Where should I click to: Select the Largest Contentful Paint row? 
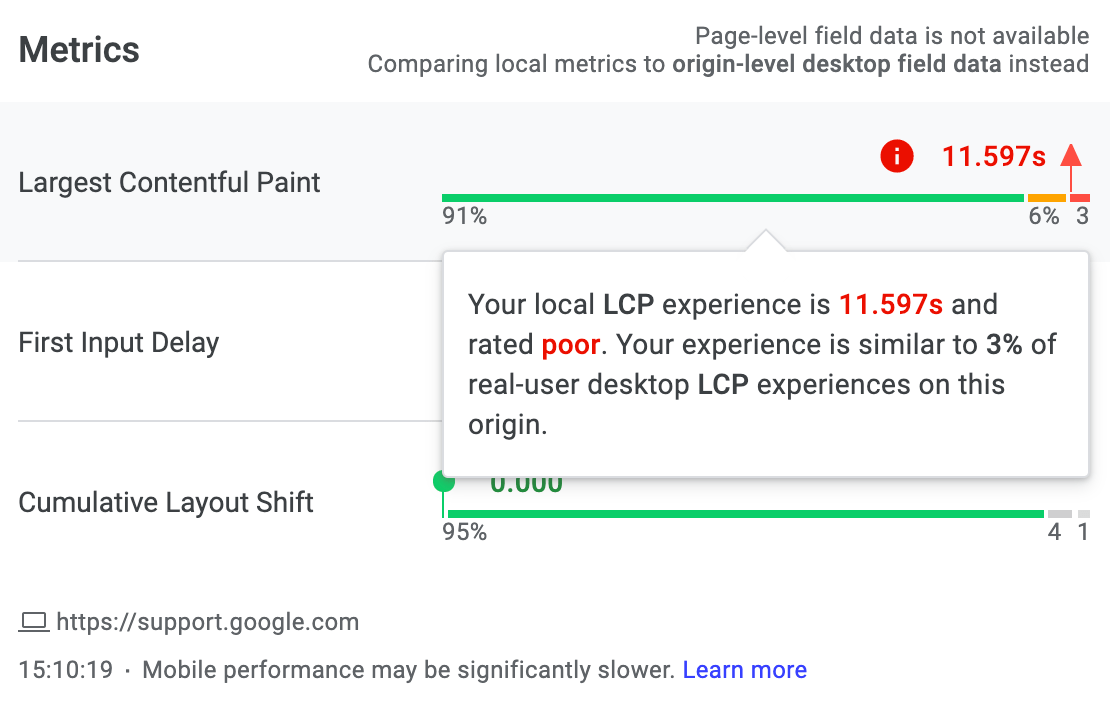(x=555, y=182)
